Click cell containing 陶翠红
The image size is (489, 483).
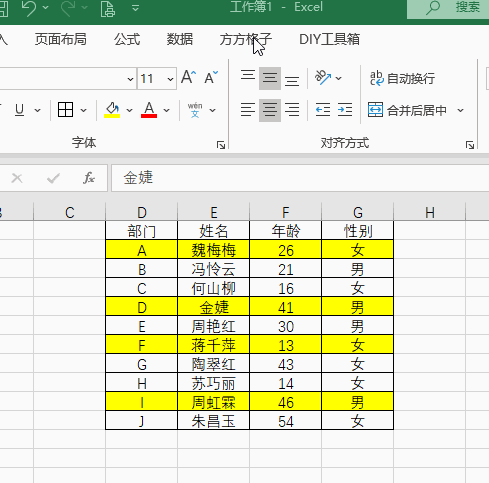[214, 364]
